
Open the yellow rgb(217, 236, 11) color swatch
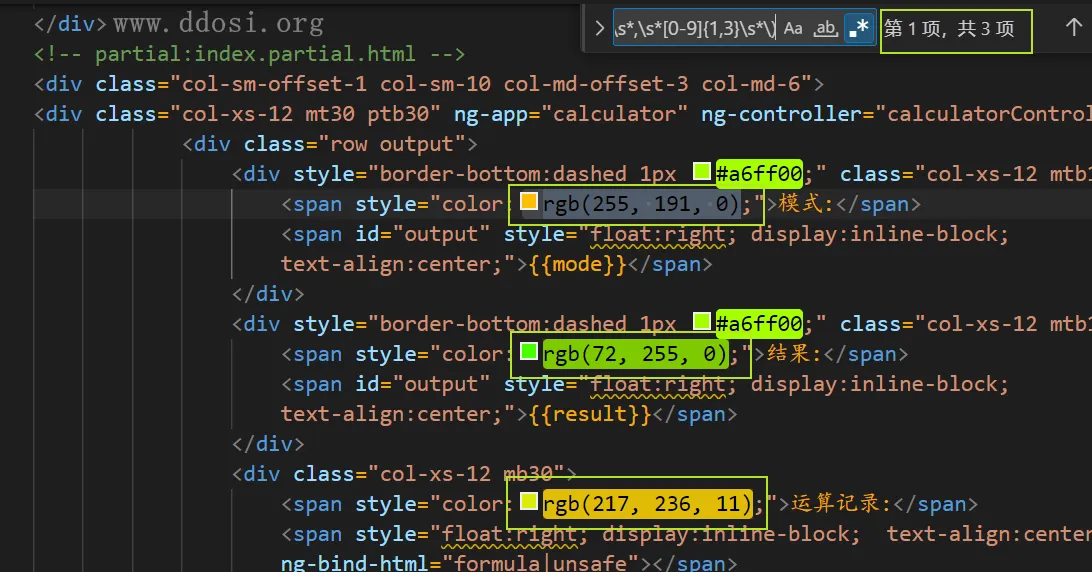pyautogui.click(x=529, y=503)
